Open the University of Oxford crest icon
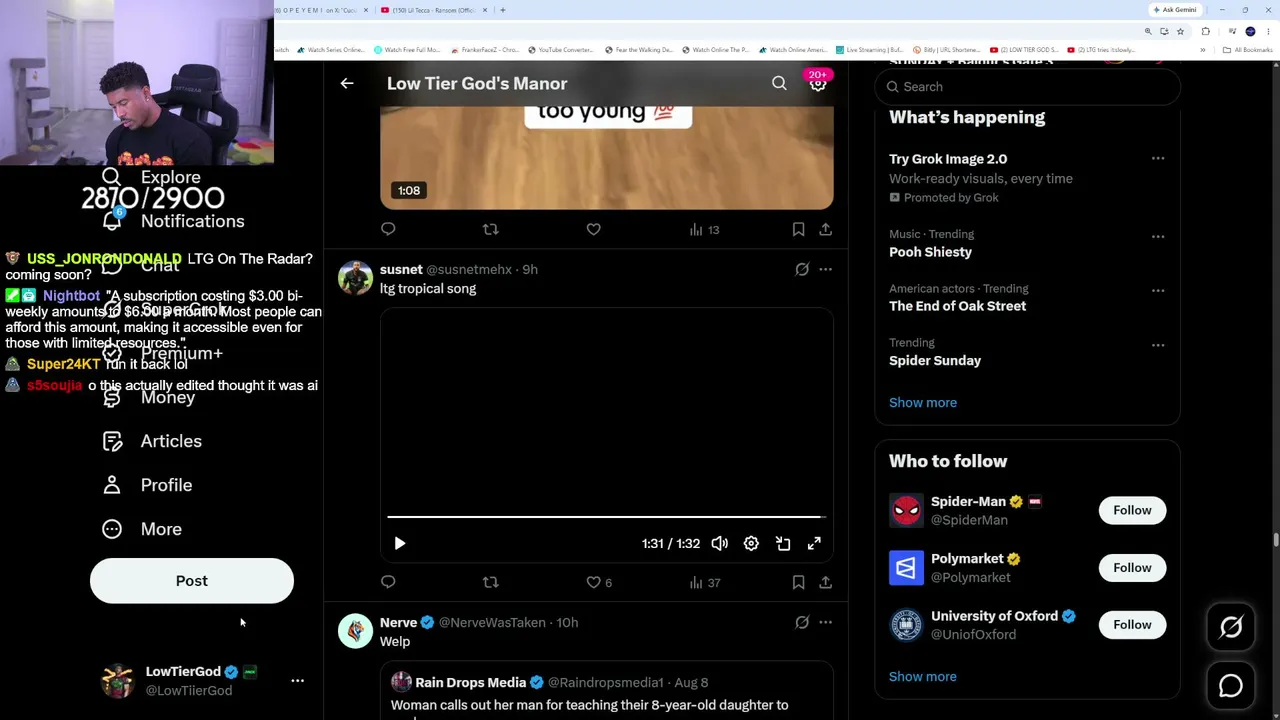Viewport: 1280px width, 720px height. 906,625
